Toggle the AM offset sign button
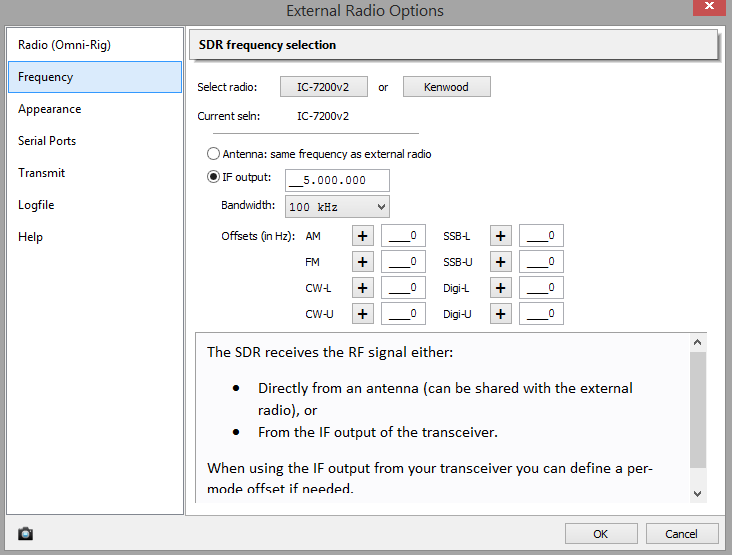Viewport: 732px width, 555px height. 363,236
